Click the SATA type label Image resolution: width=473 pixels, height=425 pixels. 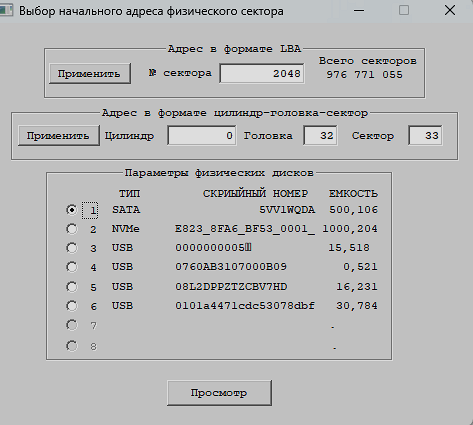pos(126,210)
